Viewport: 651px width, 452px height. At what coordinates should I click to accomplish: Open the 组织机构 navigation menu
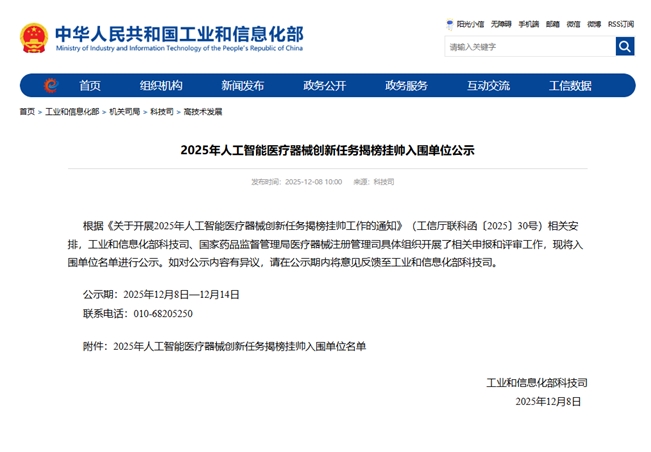[161, 85]
